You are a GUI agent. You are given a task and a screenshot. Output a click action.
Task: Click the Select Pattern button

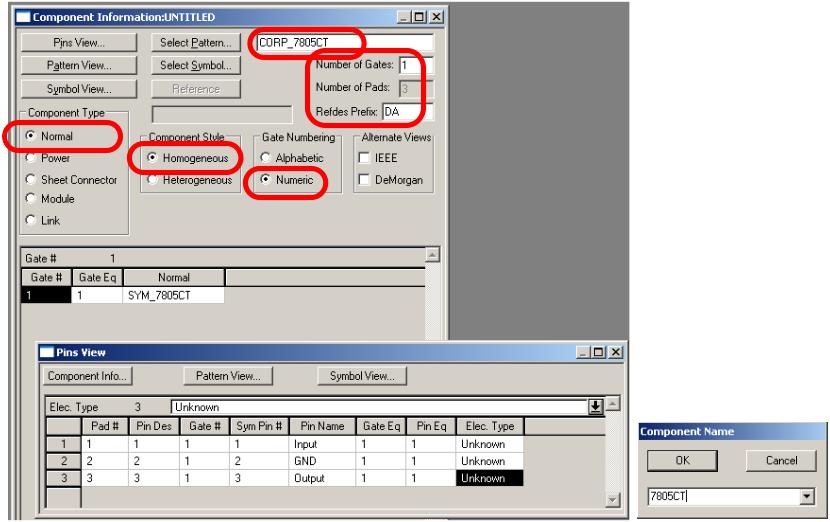(196, 43)
